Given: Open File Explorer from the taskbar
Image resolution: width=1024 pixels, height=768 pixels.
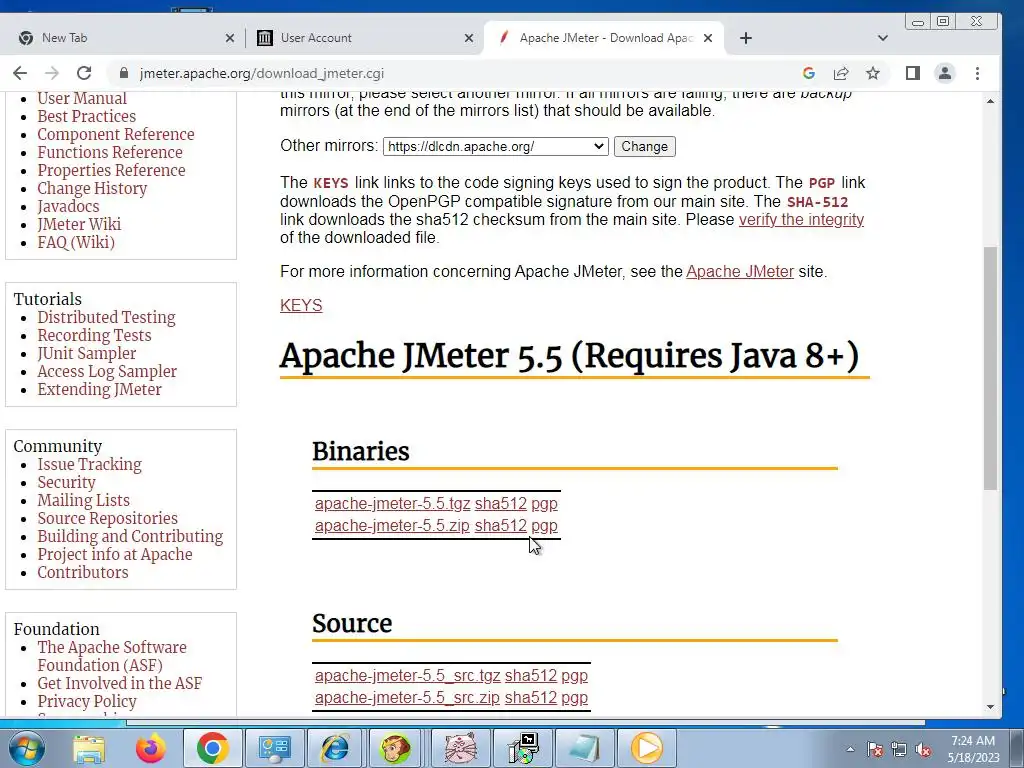Looking at the screenshot, I should tap(89, 748).
